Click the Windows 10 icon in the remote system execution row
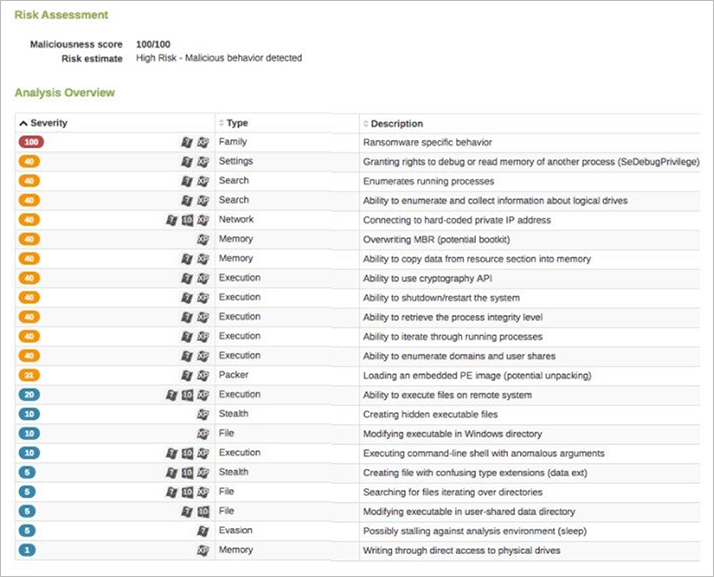The image size is (714, 577). tap(187, 395)
